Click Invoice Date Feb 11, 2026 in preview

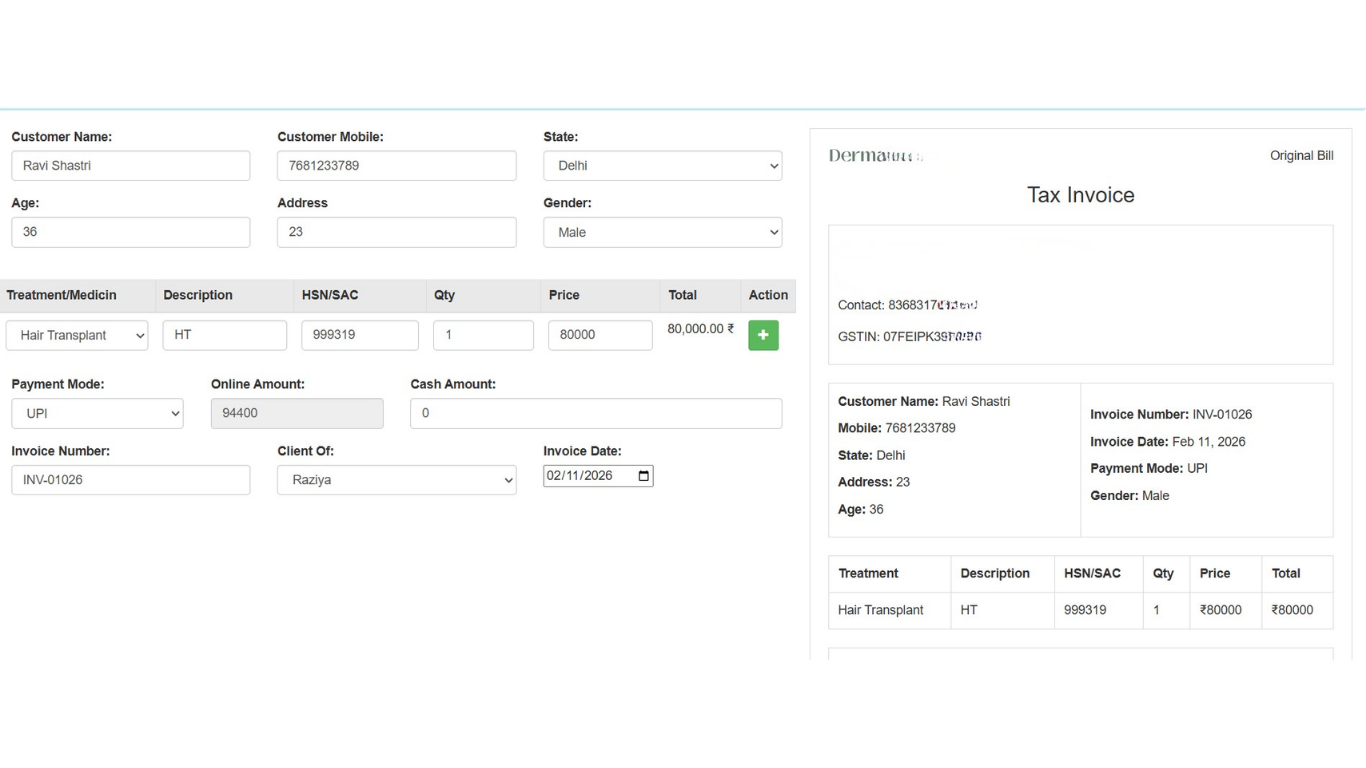pyautogui.click(x=1167, y=442)
